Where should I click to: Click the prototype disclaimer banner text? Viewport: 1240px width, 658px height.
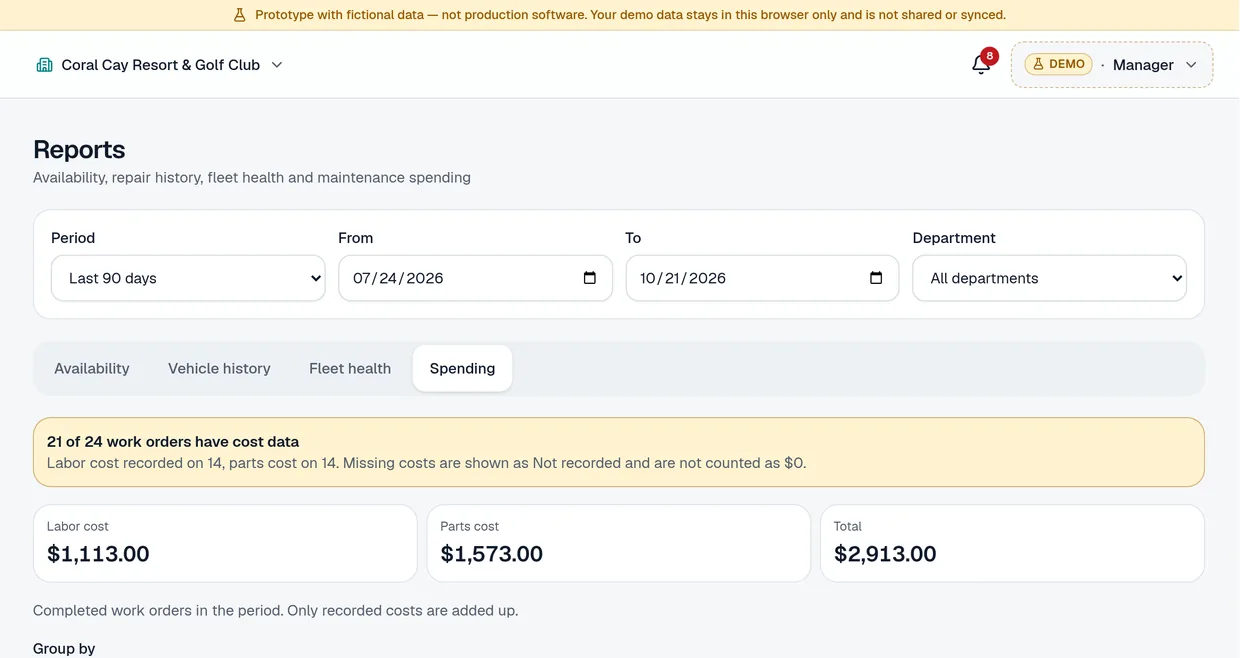pyautogui.click(x=630, y=15)
